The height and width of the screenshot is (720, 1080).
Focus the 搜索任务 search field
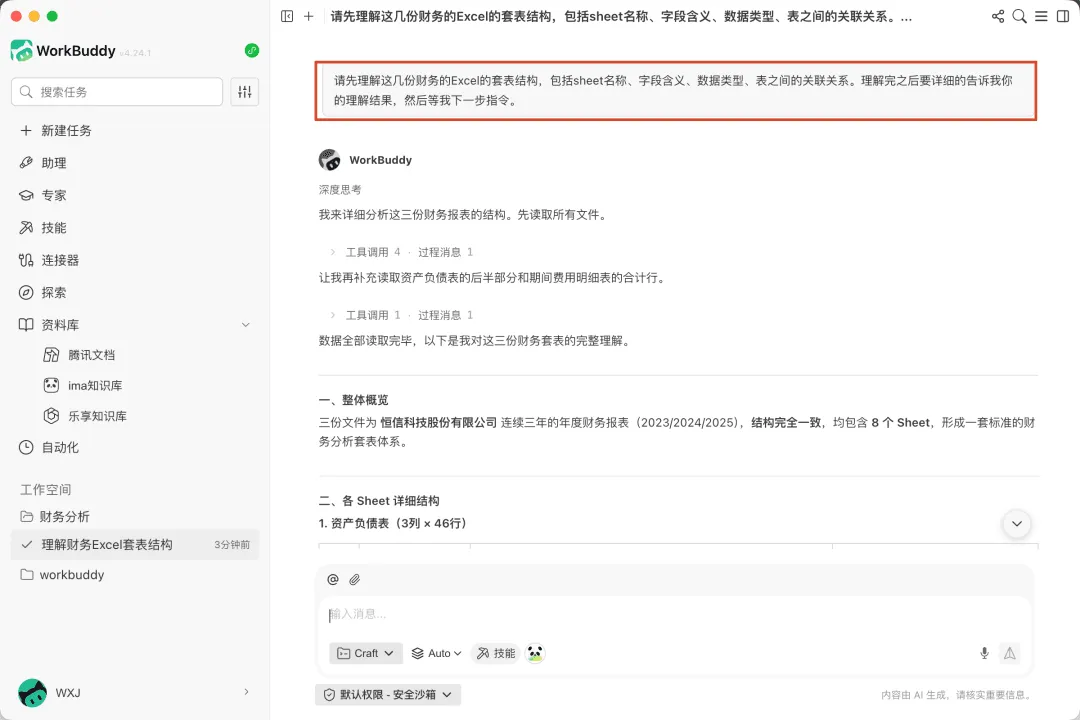click(117, 92)
